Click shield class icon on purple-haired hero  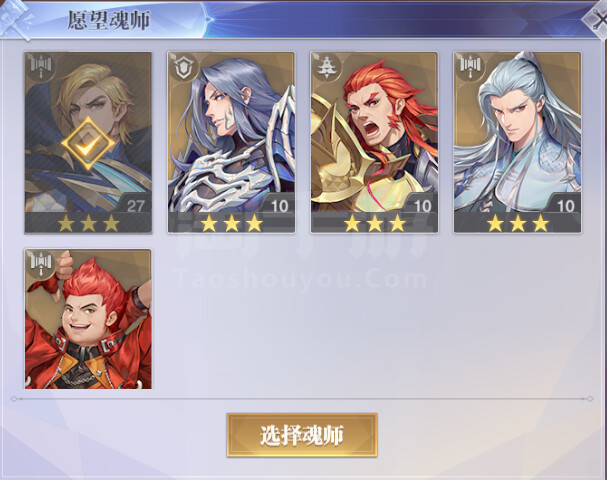[x=184, y=67]
